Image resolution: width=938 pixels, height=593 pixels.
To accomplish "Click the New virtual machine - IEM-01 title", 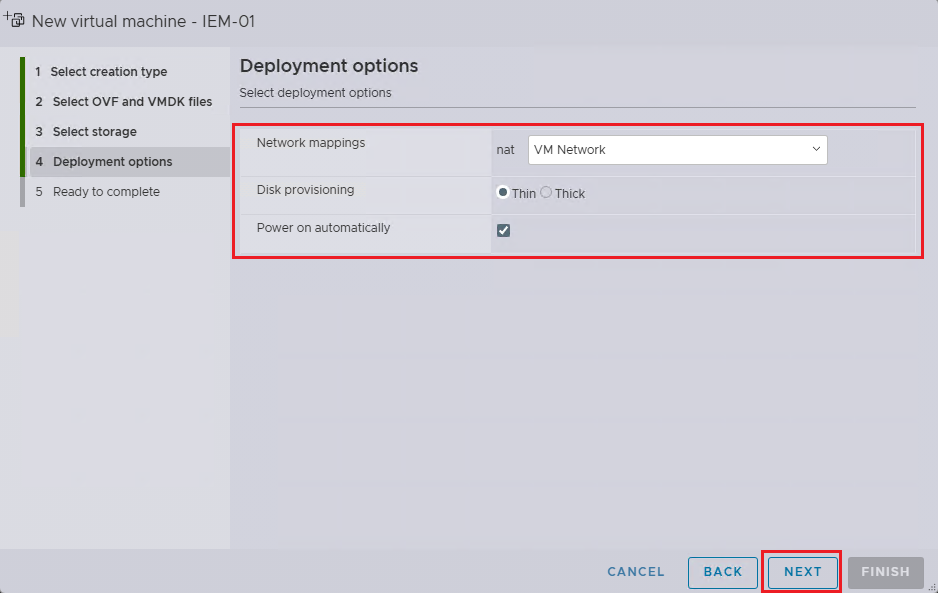I will click(x=143, y=21).
